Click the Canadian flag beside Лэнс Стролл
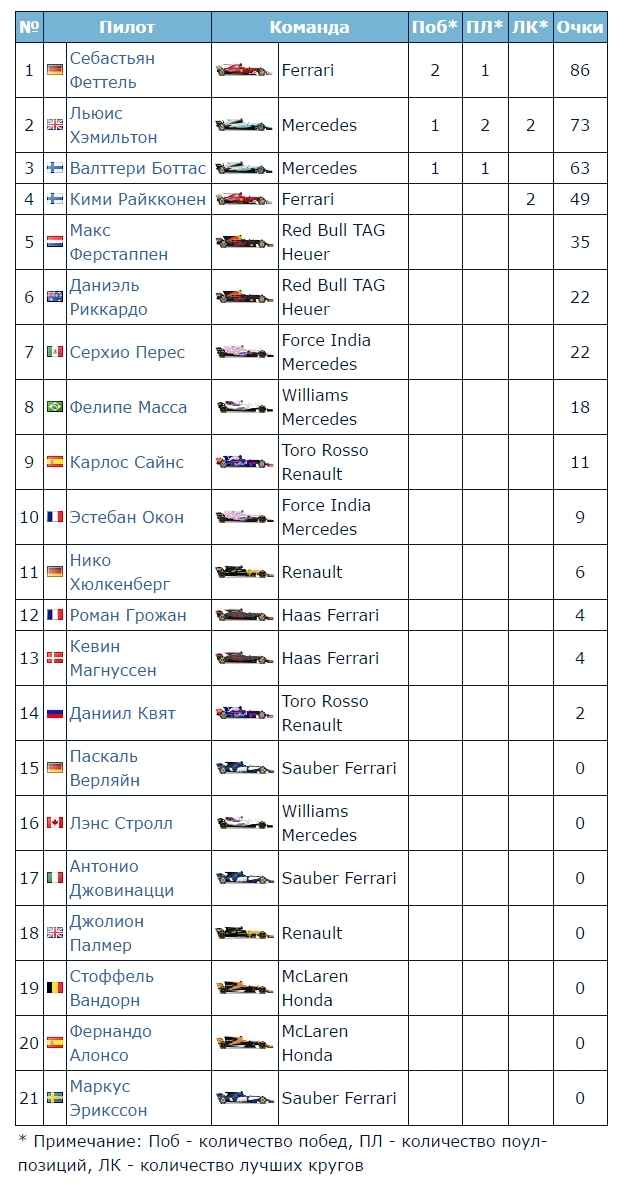 [55, 823]
